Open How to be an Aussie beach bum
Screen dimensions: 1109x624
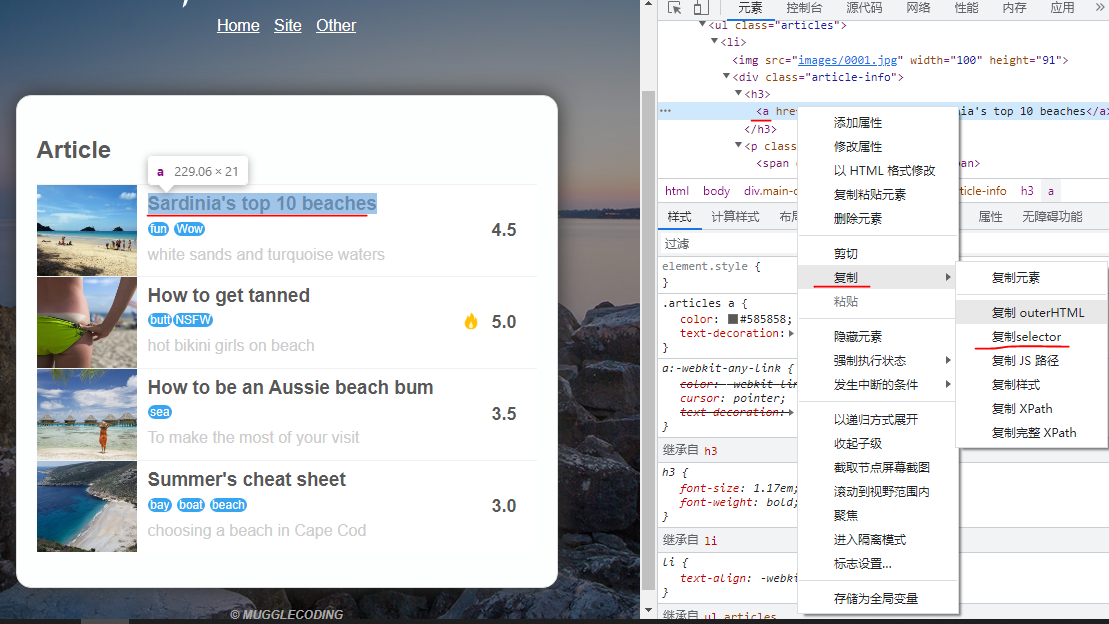pyautogui.click(x=291, y=388)
